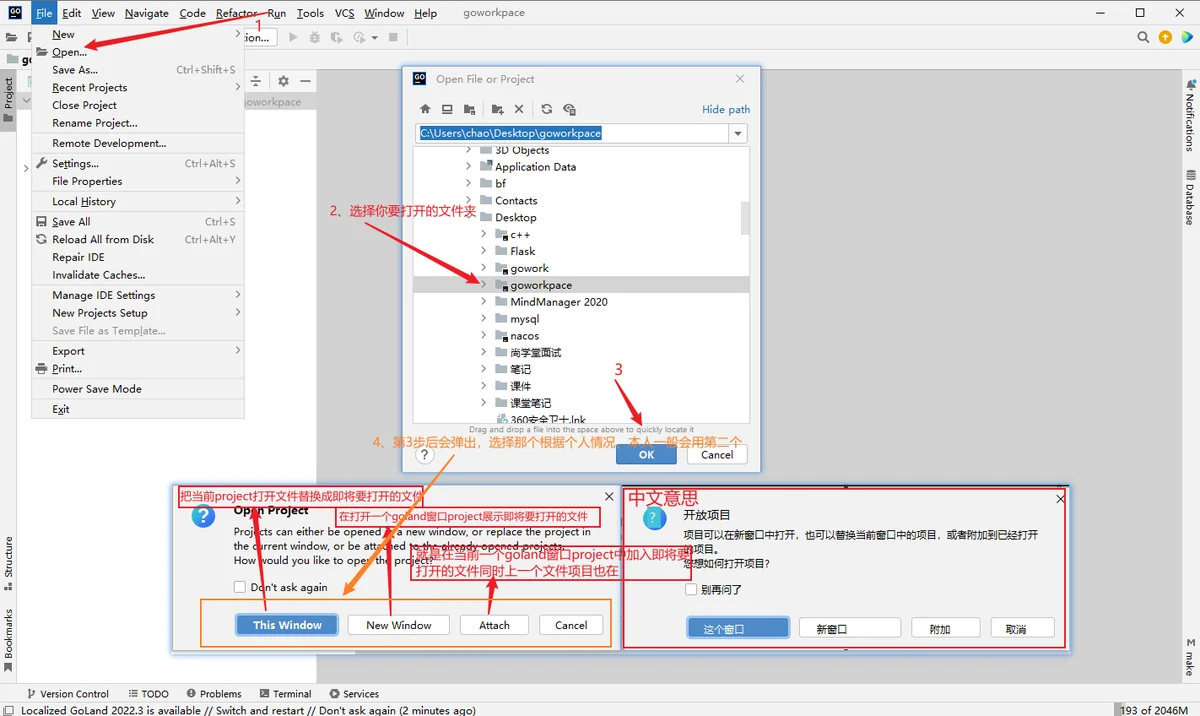This screenshot has width=1200, height=716.
Task: Open the project panel gear options
Action: tap(283, 81)
